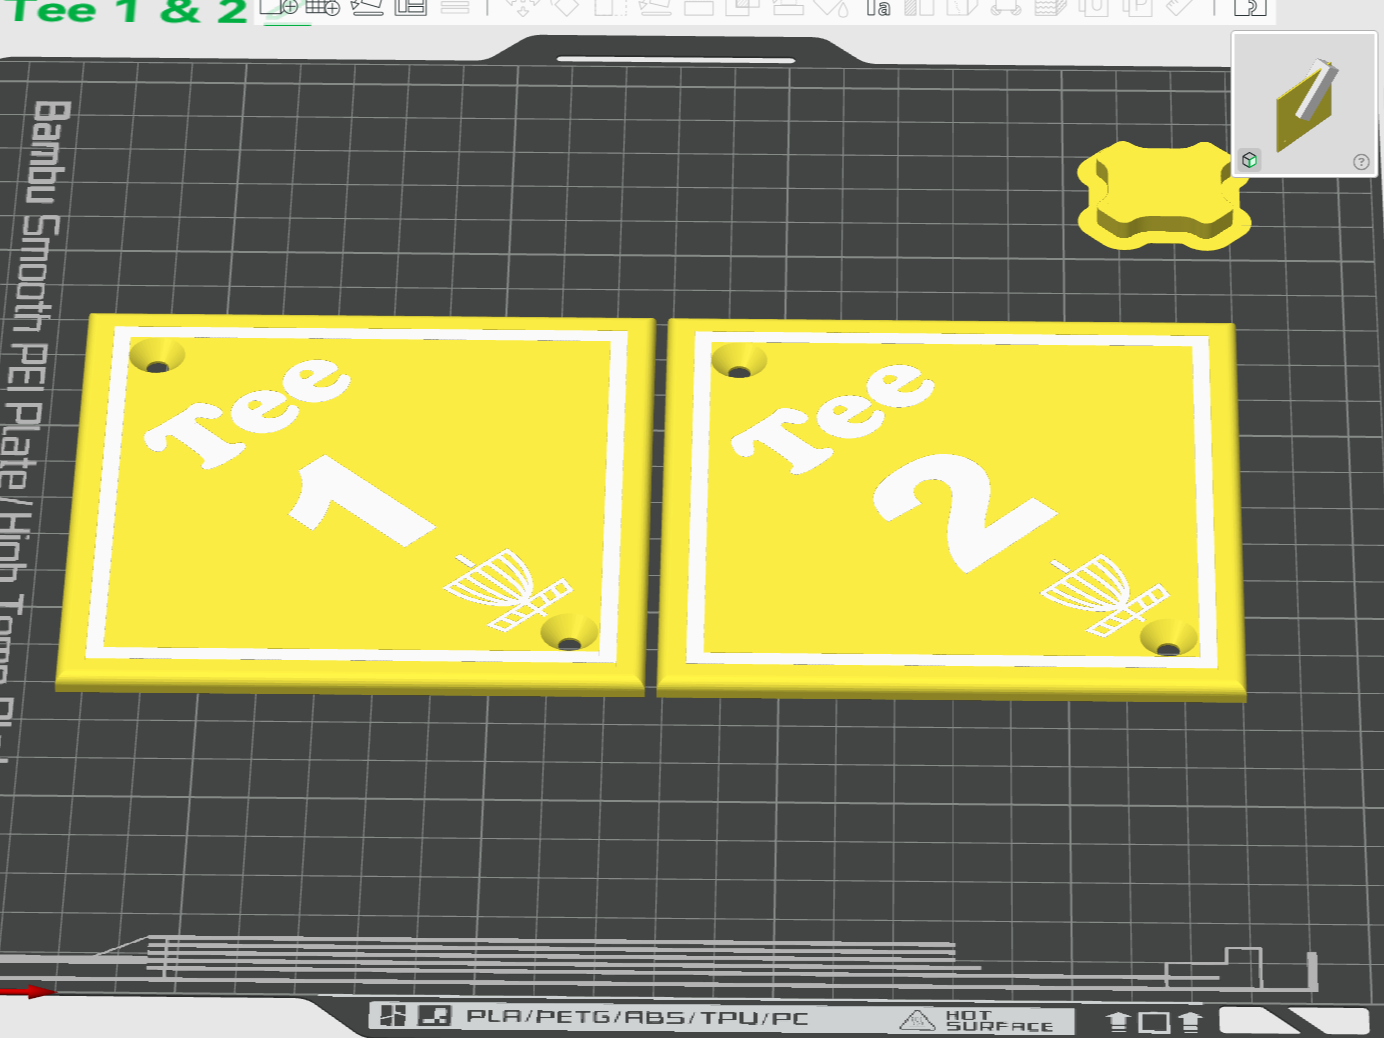
Task: Click the 'Tee 1 & 2' title text
Action: 128,11
